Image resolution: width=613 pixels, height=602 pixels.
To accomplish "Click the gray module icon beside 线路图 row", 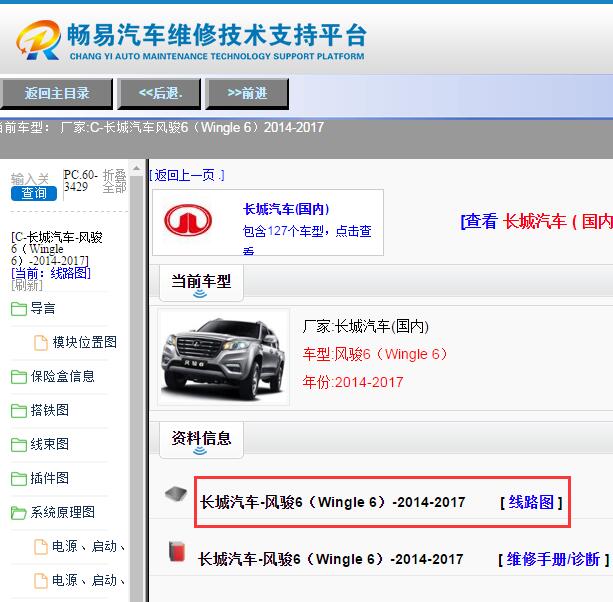I will (x=176, y=493).
